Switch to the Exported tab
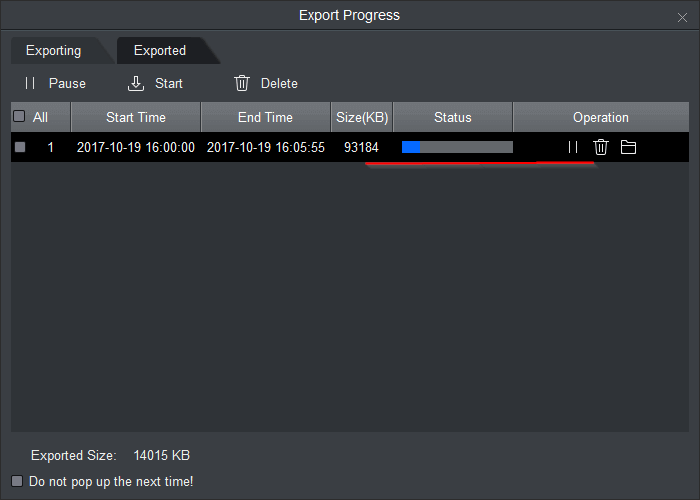Viewport: 700px width, 500px height. point(160,51)
